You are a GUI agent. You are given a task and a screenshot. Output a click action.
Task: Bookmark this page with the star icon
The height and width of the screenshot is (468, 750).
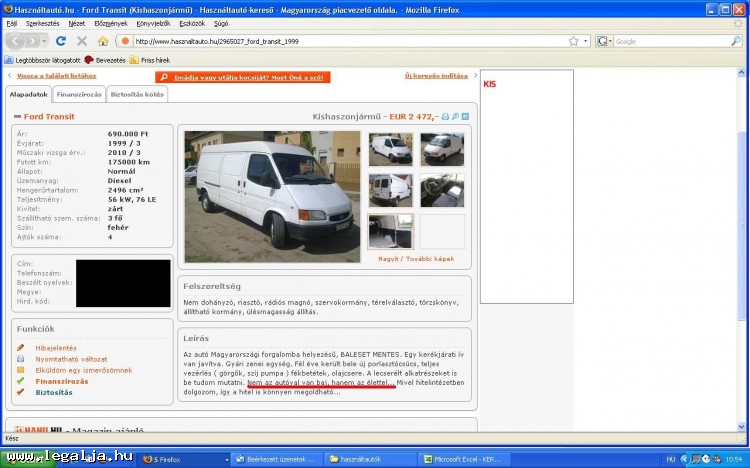(x=573, y=41)
